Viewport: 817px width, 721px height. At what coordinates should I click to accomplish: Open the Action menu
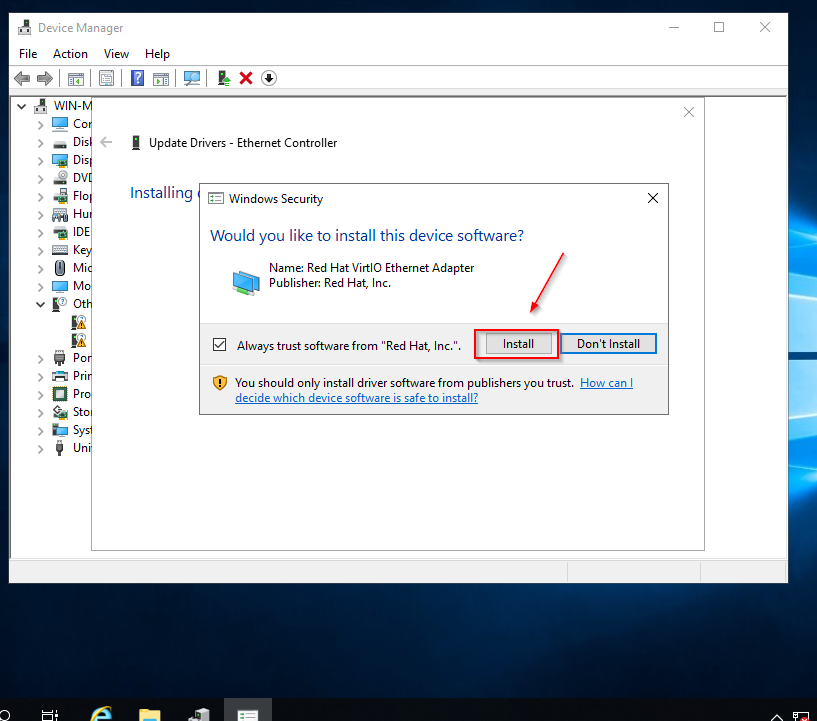click(70, 54)
